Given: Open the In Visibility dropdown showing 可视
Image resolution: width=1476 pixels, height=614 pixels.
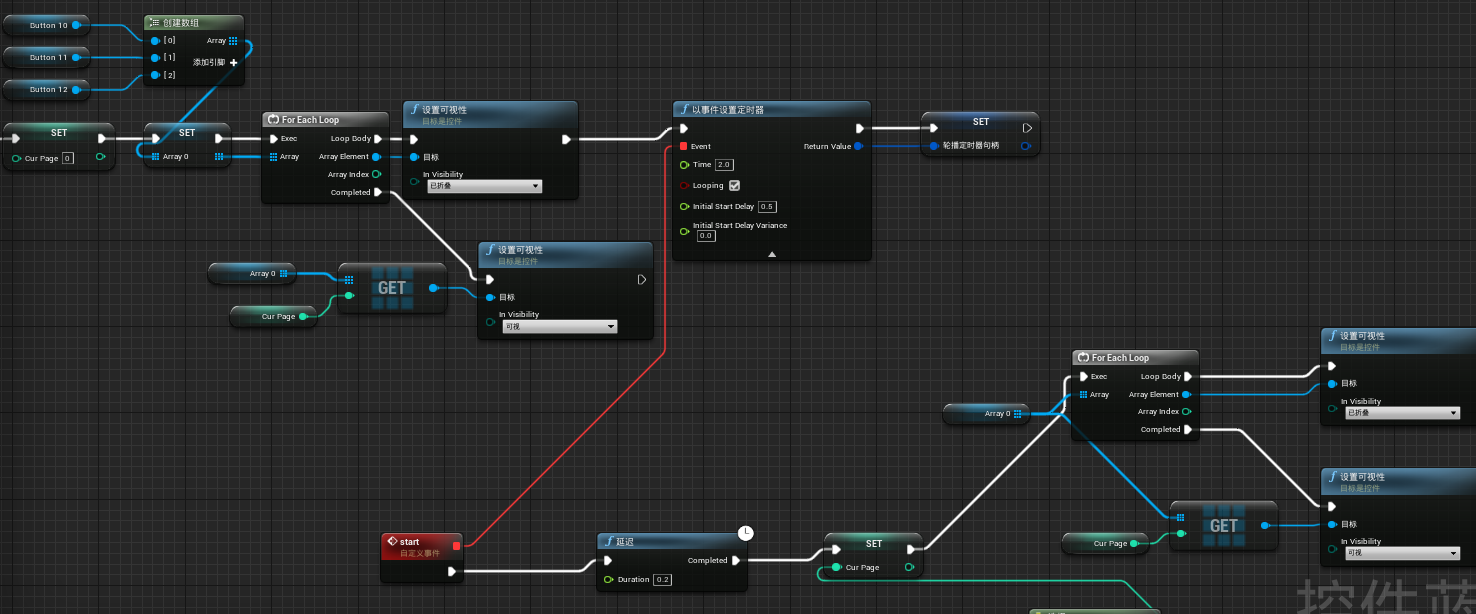Looking at the screenshot, I should click(558, 326).
